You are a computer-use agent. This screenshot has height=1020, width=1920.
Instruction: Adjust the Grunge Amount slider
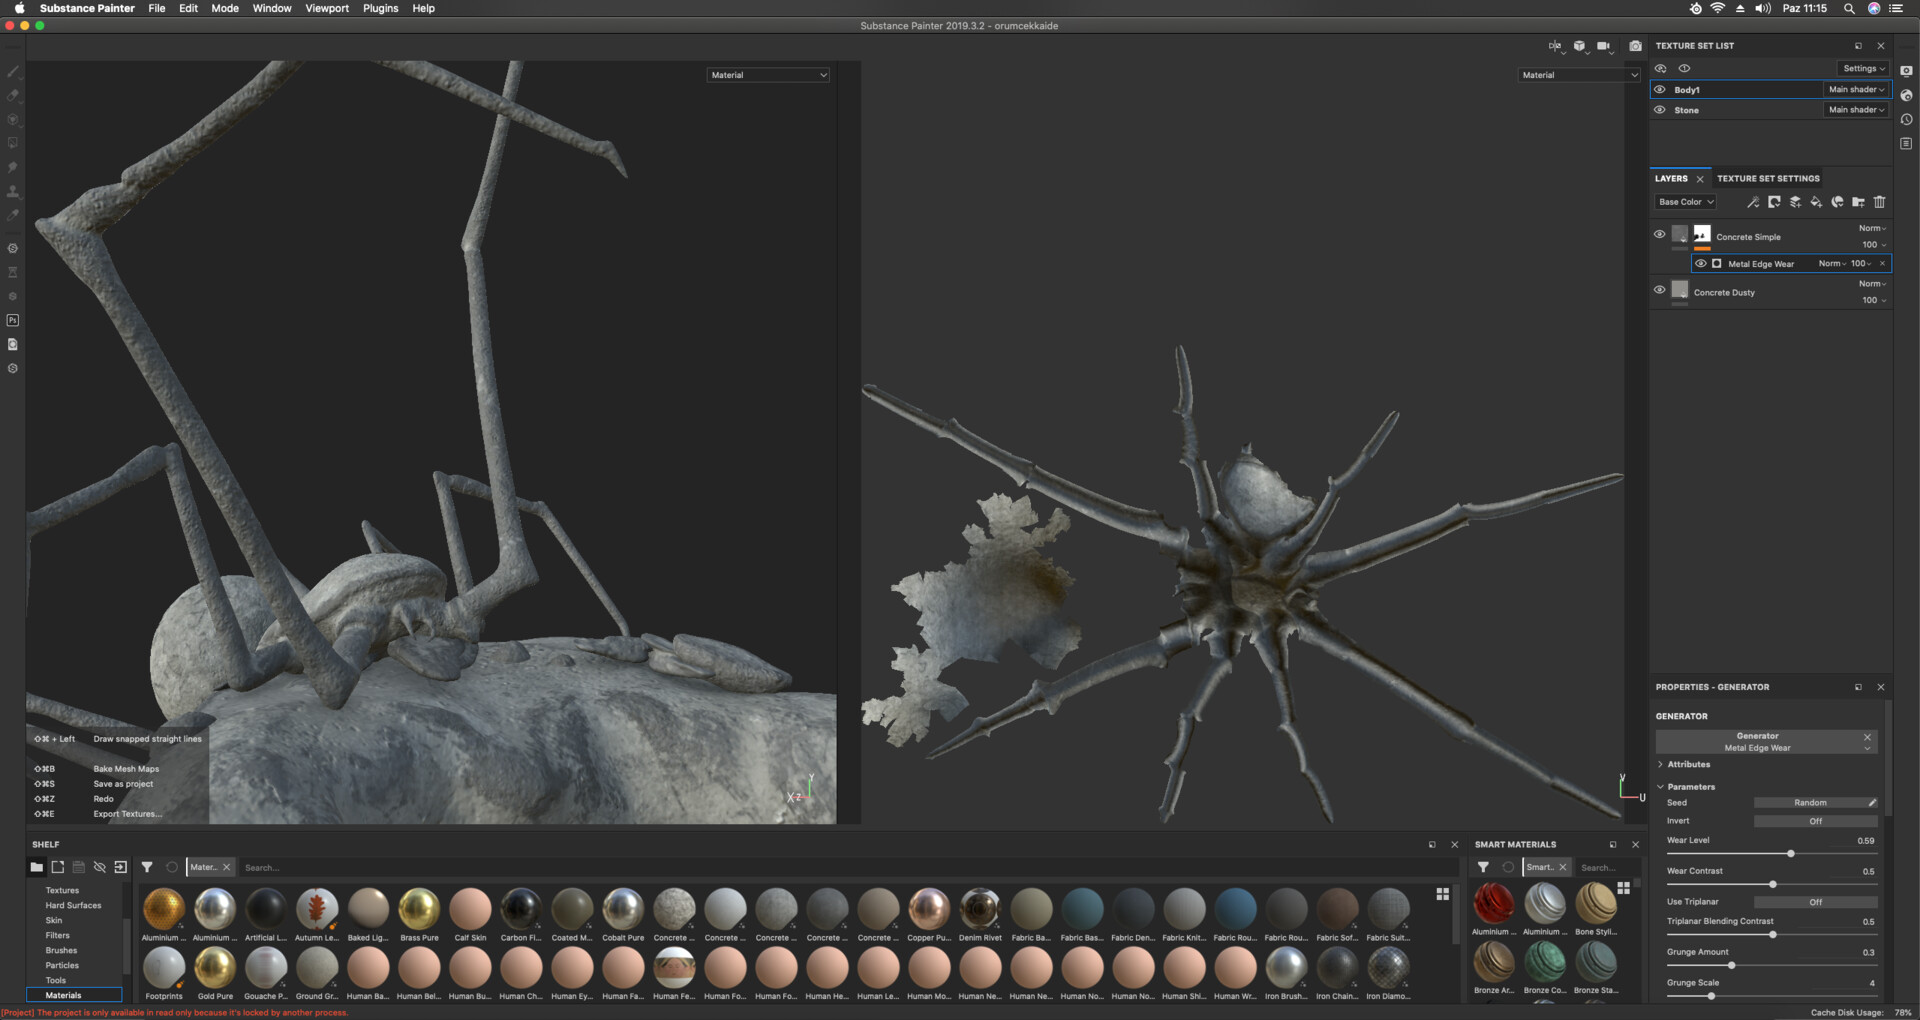point(1771,965)
